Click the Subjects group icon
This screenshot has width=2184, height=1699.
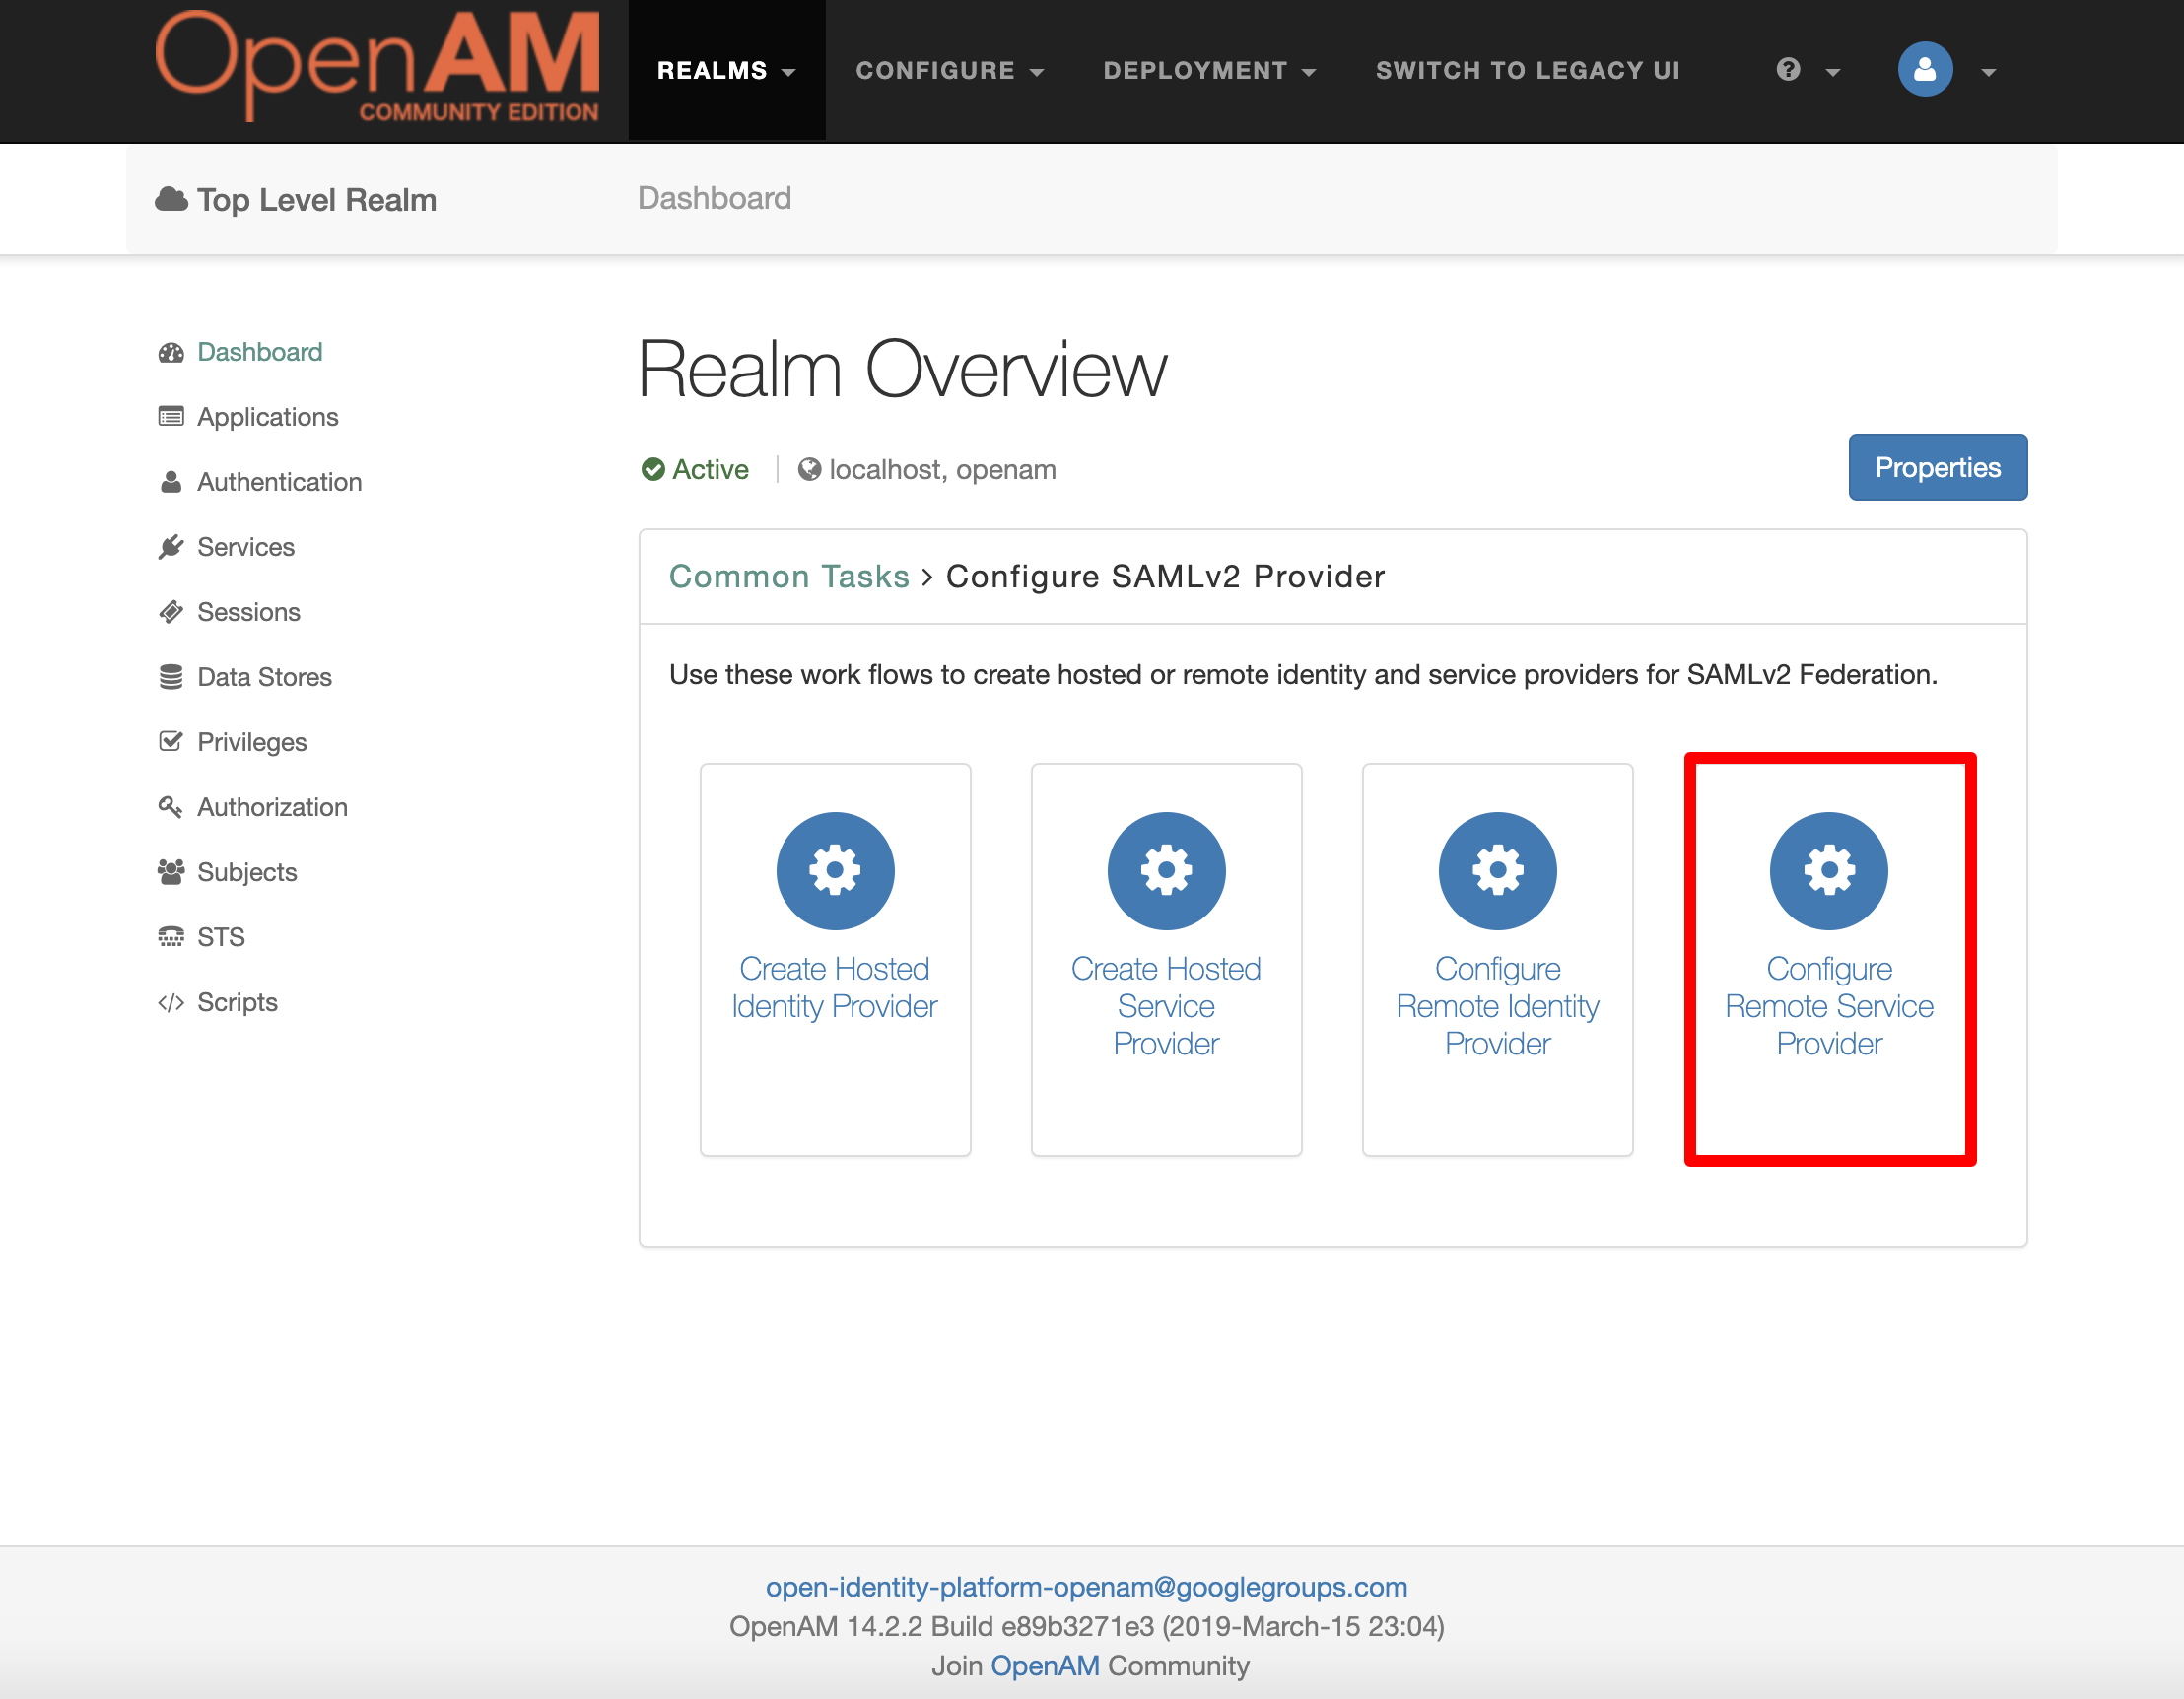(171, 872)
